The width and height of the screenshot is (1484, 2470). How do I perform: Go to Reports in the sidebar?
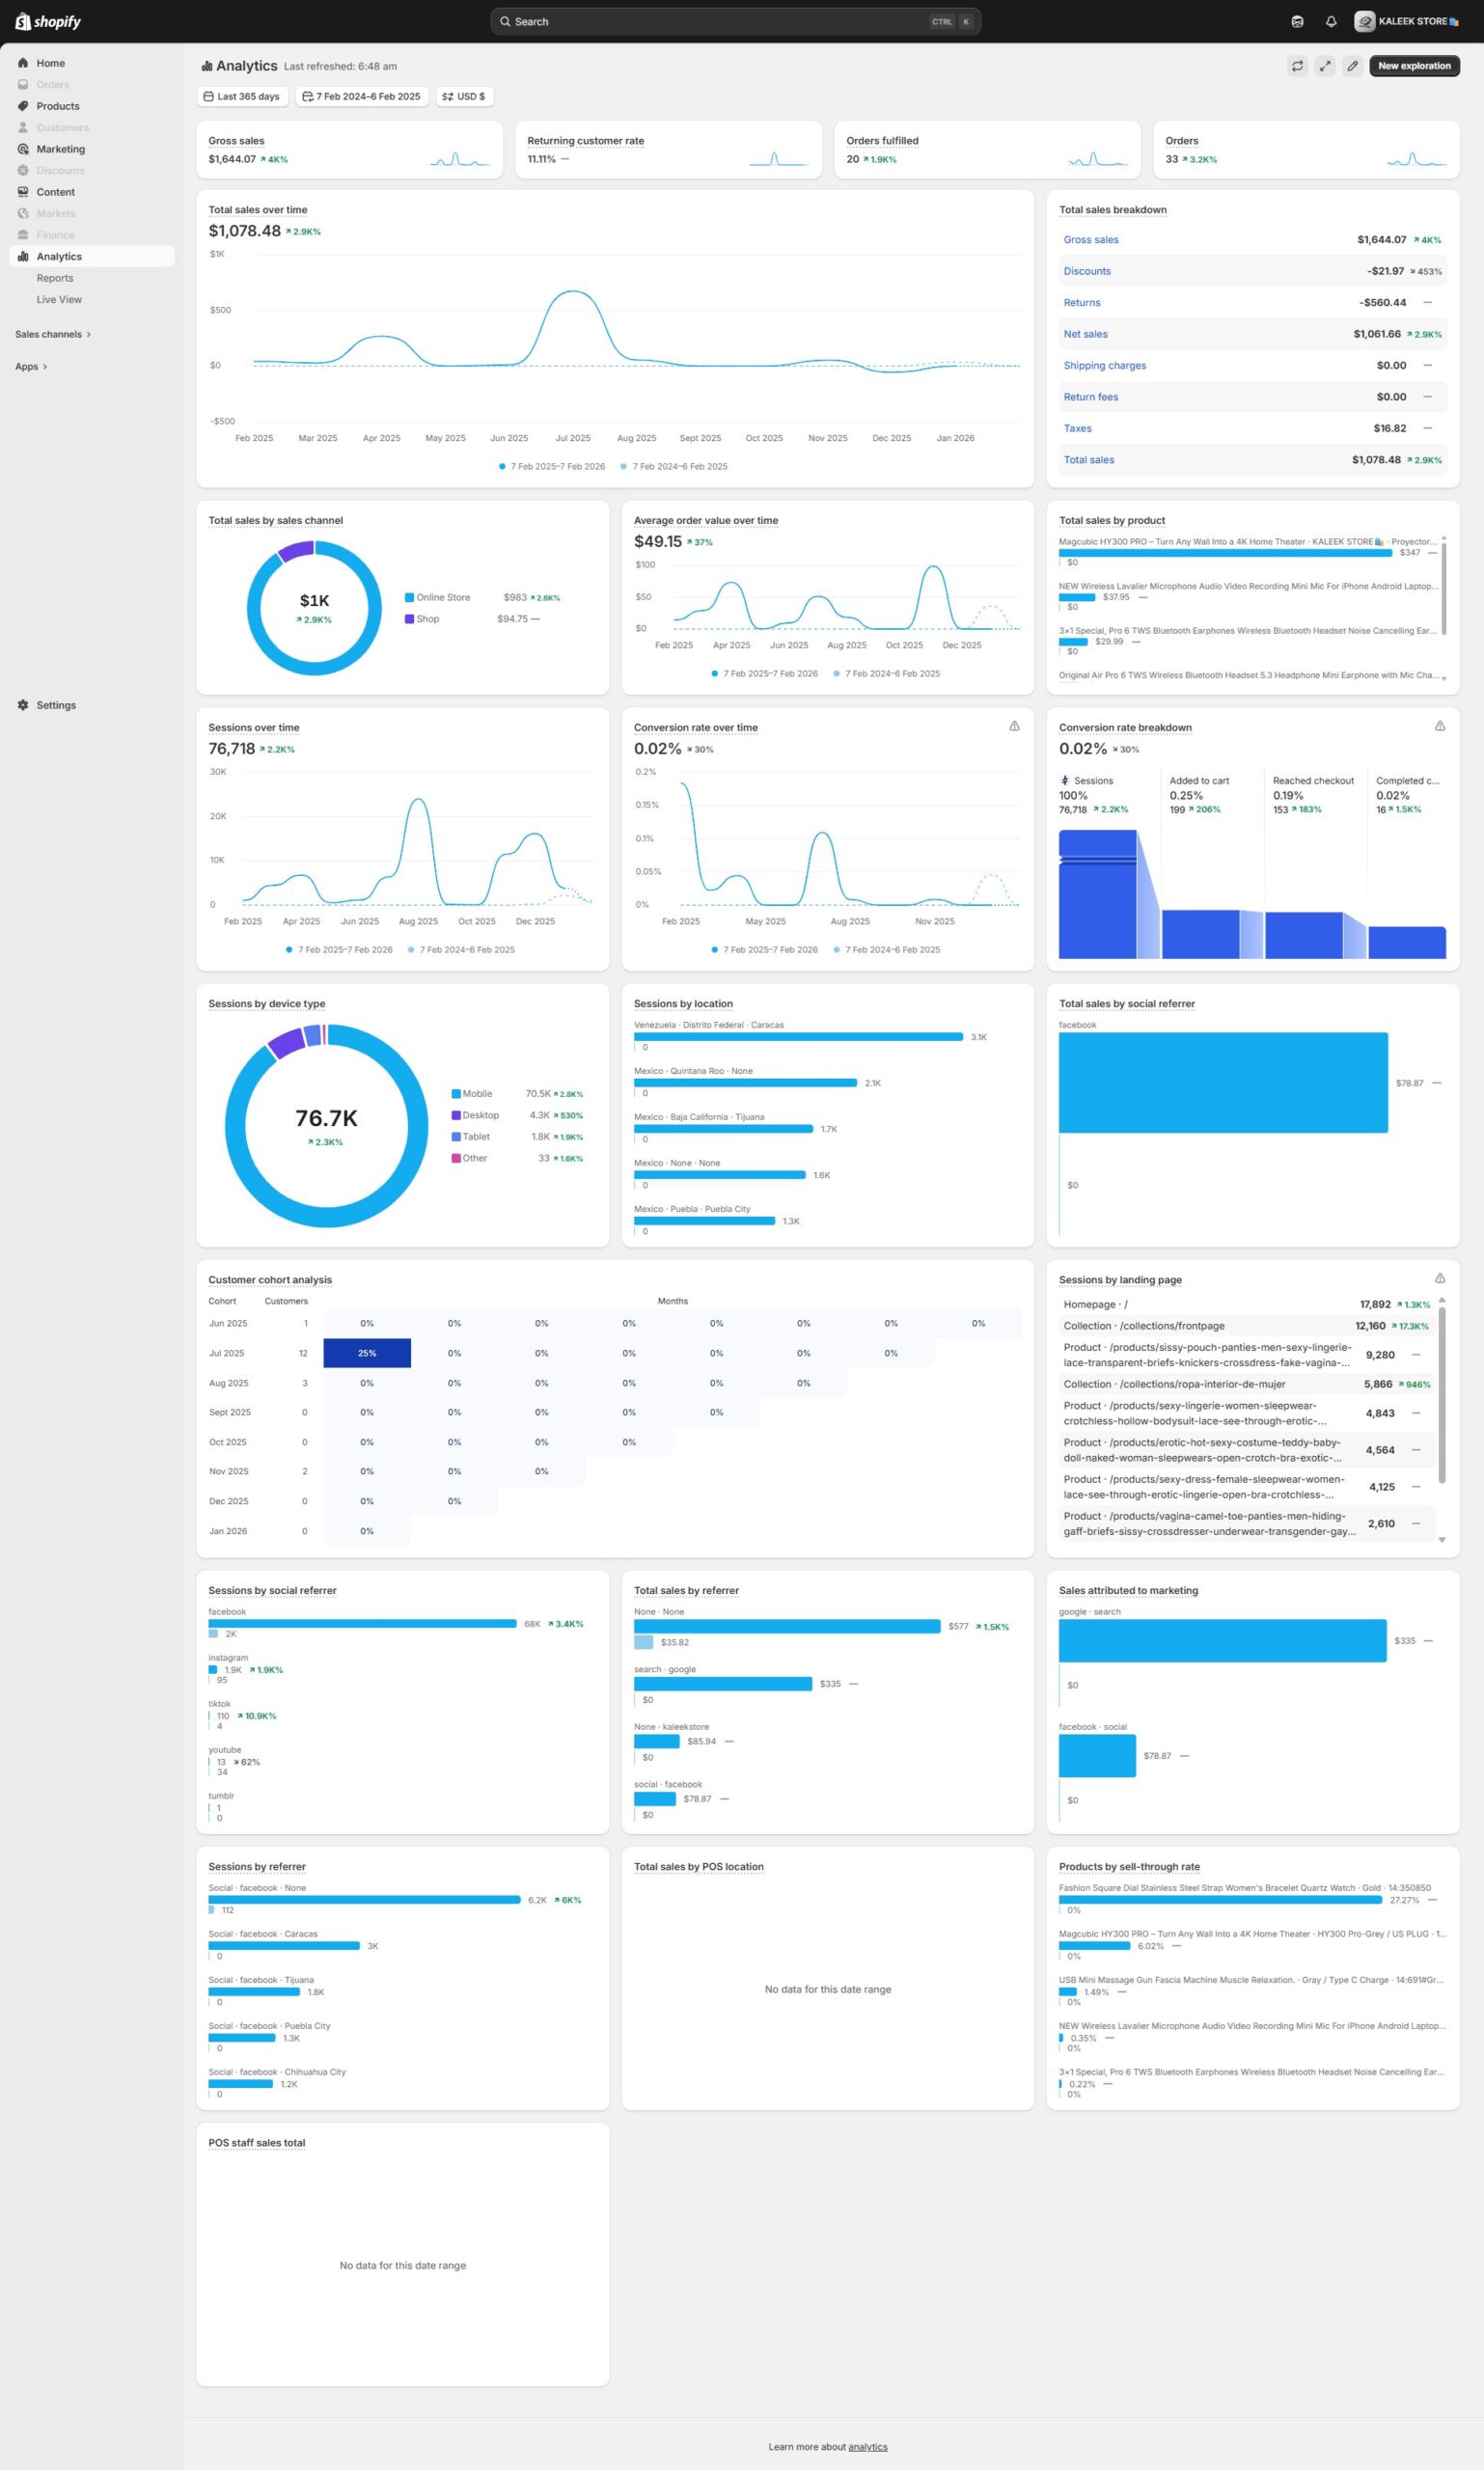[55, 278]
